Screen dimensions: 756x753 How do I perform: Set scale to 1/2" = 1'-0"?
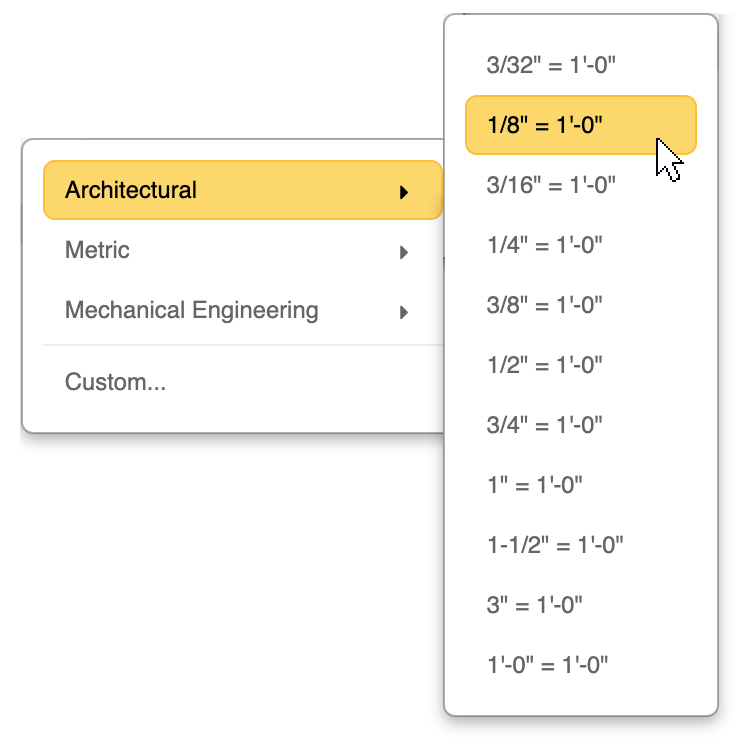[x=545, y=365]
